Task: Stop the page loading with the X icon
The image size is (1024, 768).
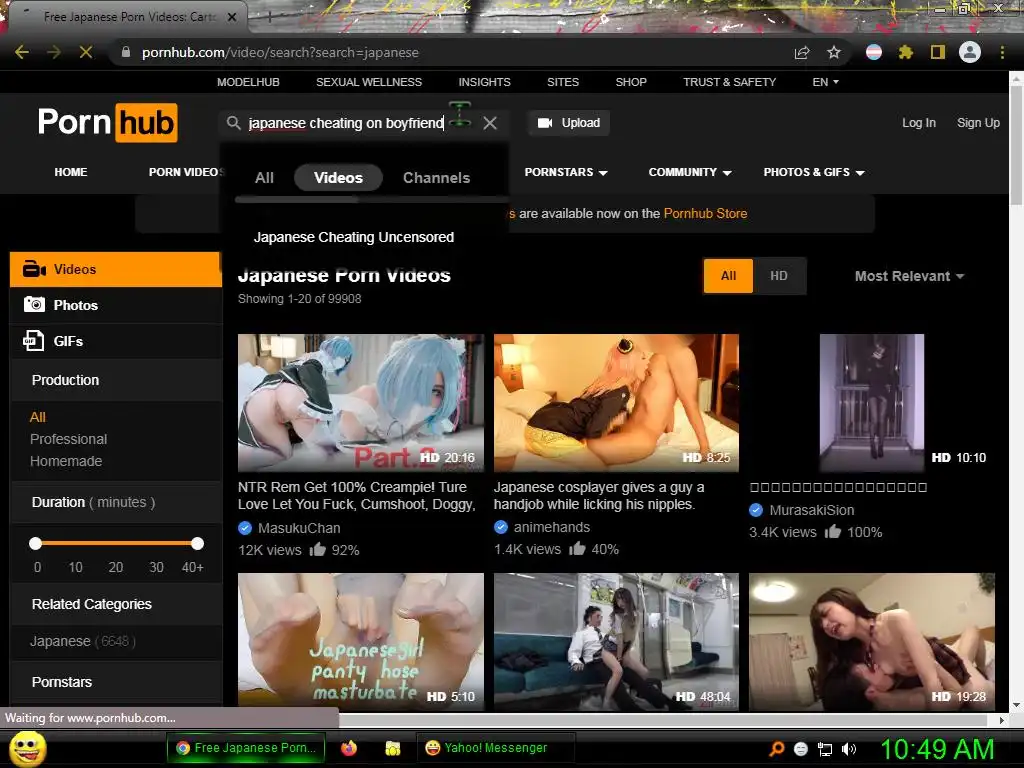Action: click(86, 52)
